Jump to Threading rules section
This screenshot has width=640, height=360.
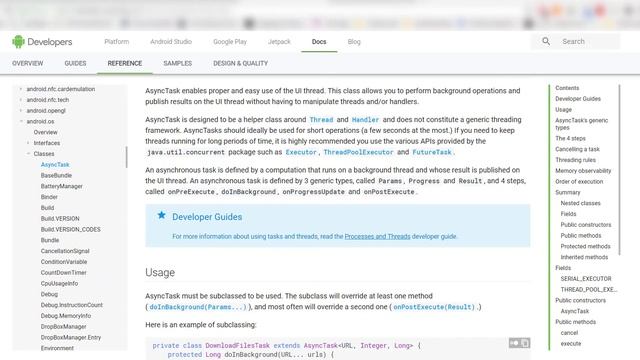tap(575, 160)
